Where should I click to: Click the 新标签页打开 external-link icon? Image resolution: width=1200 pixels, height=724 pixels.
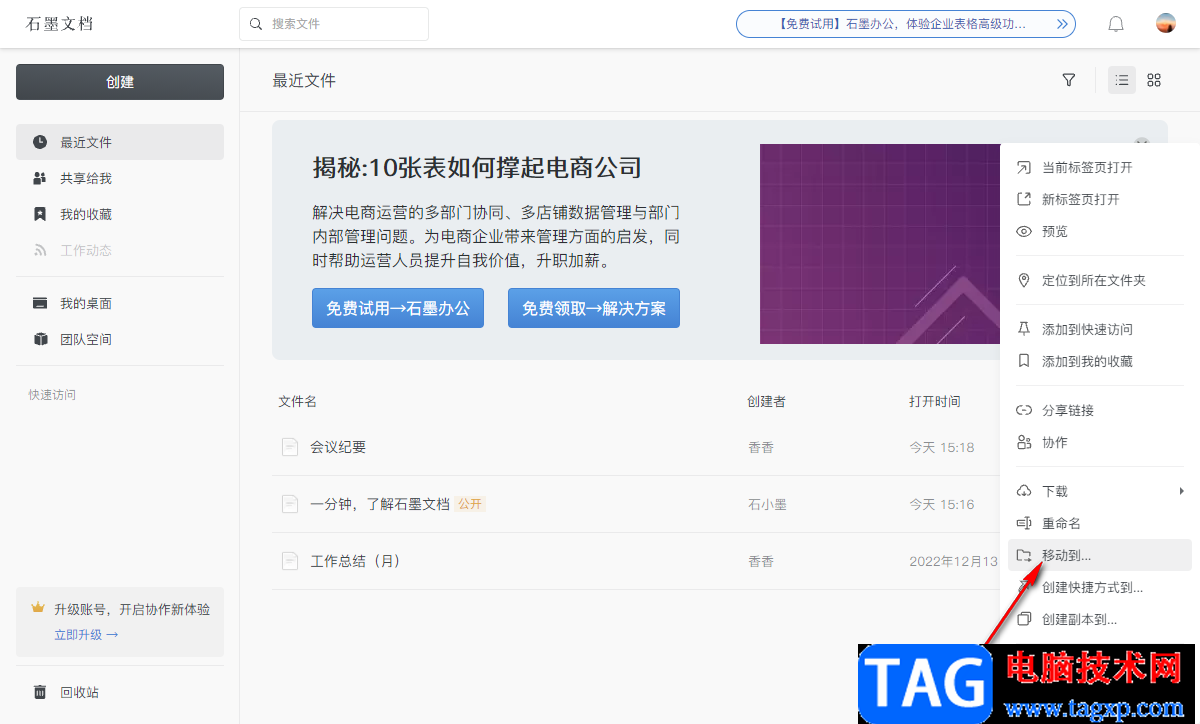pos(1024,199)
